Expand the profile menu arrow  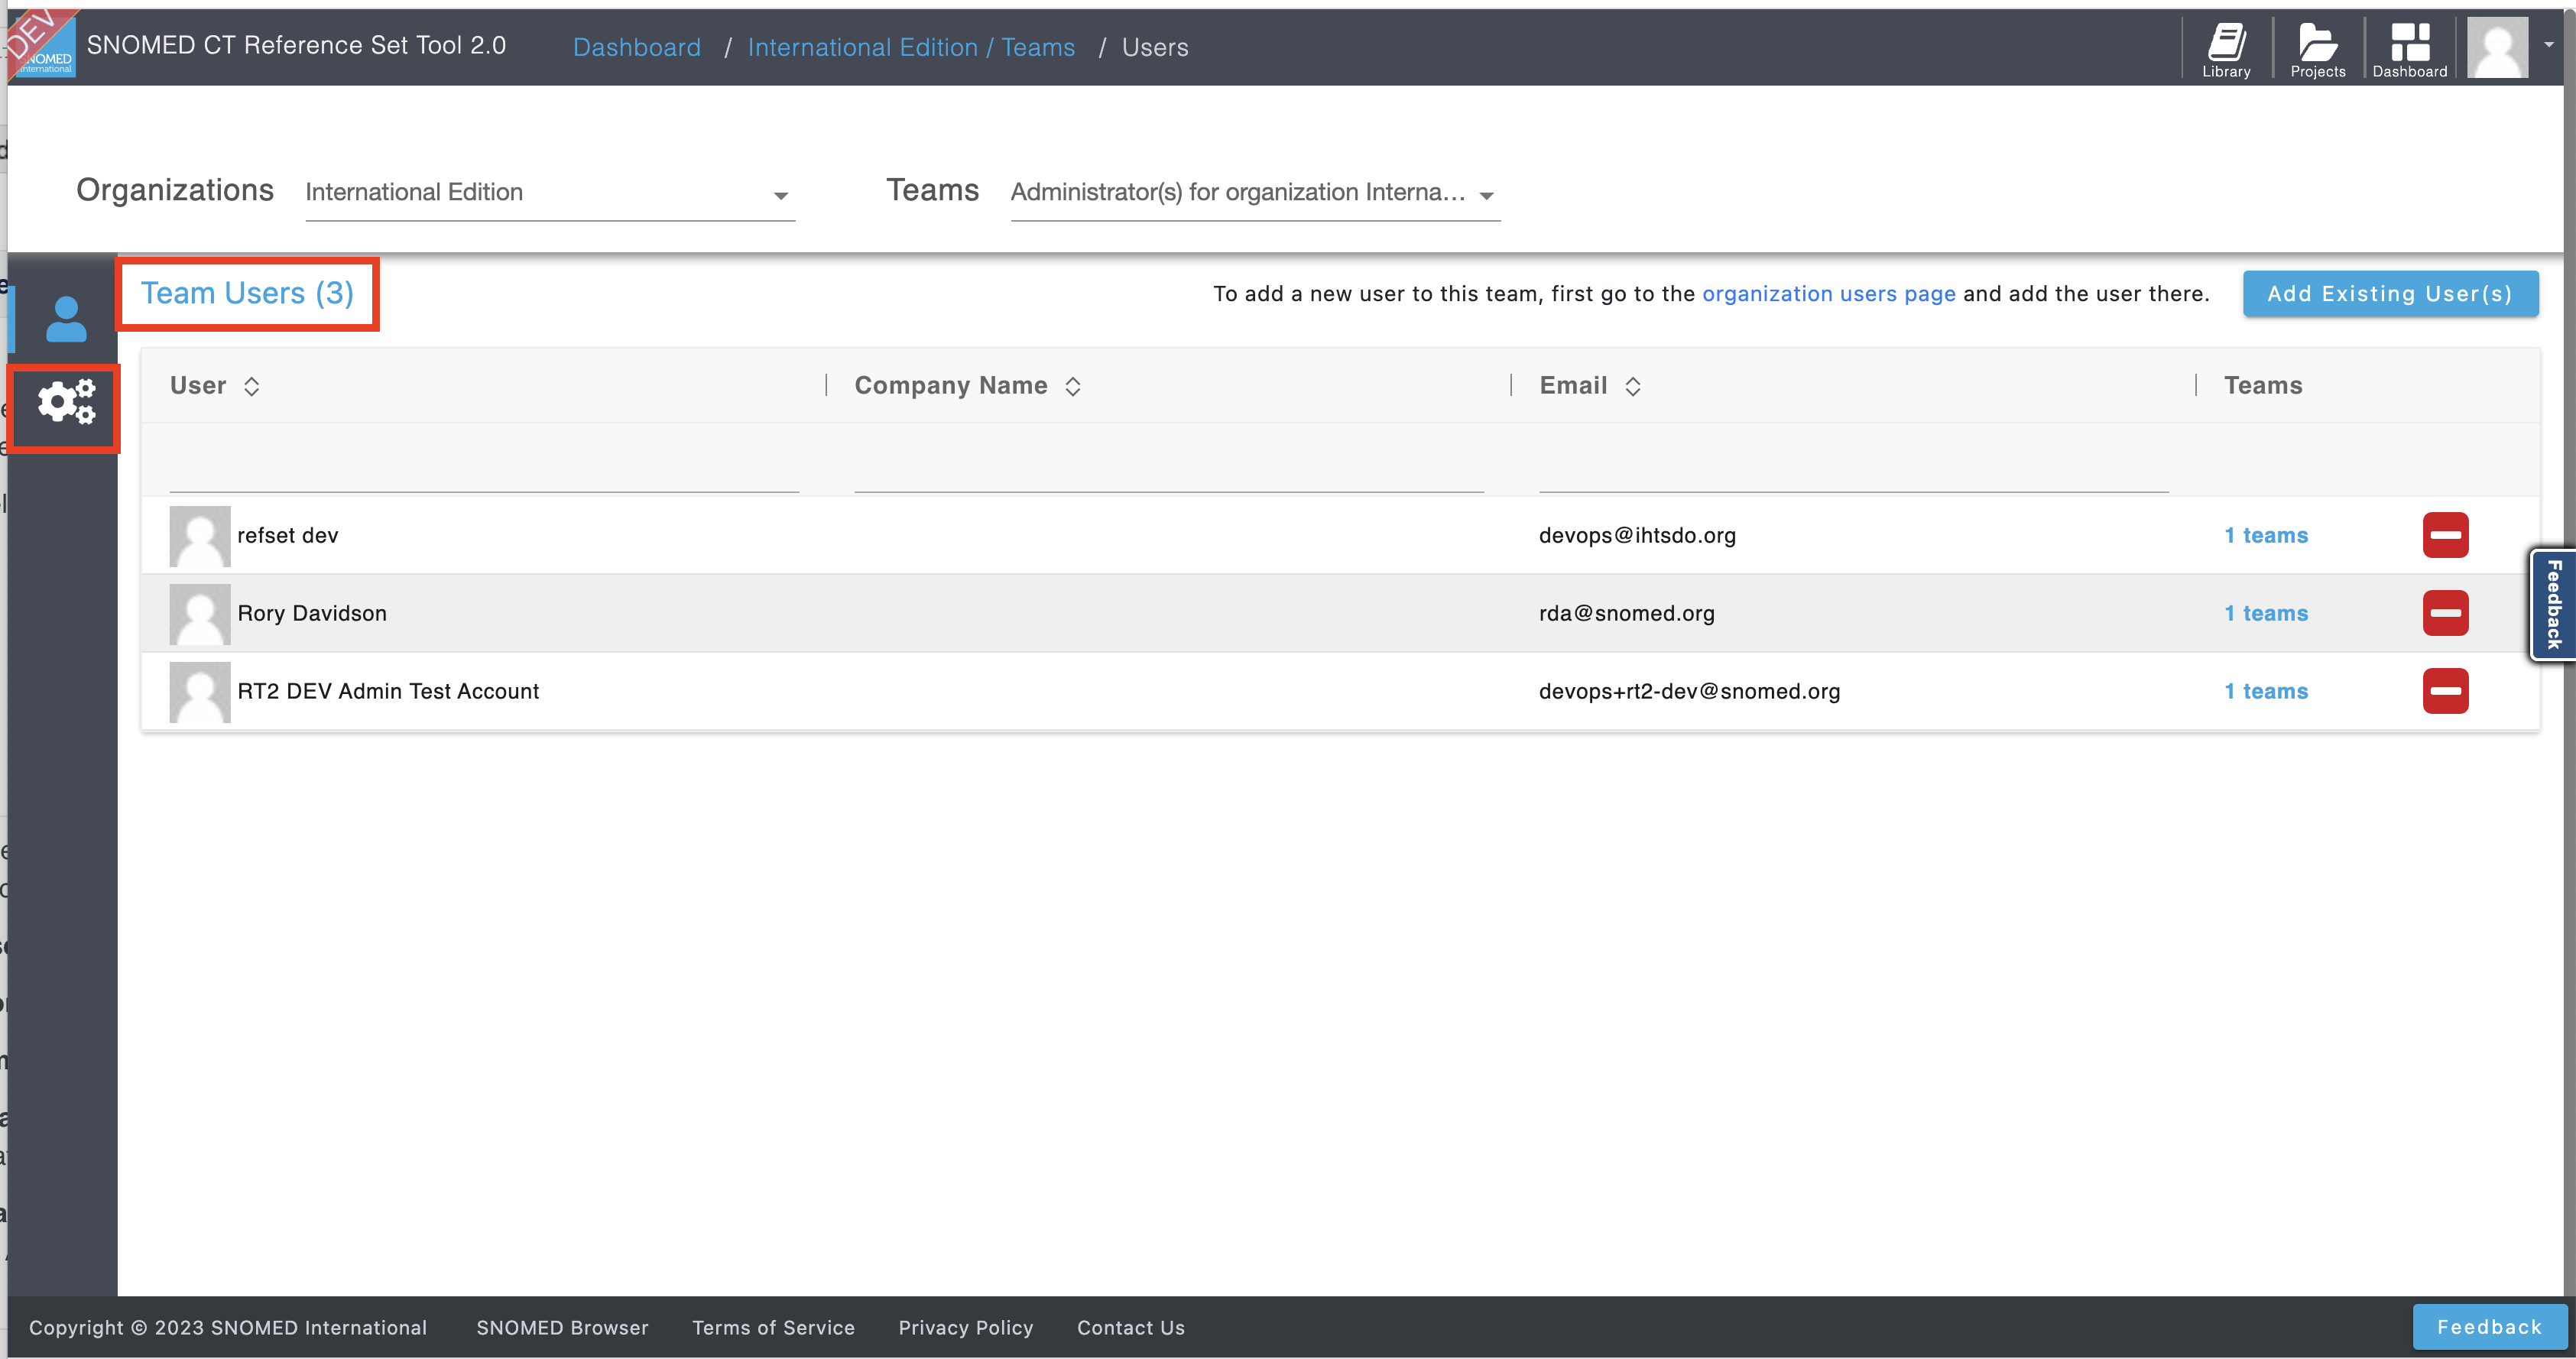(2549, 45)
